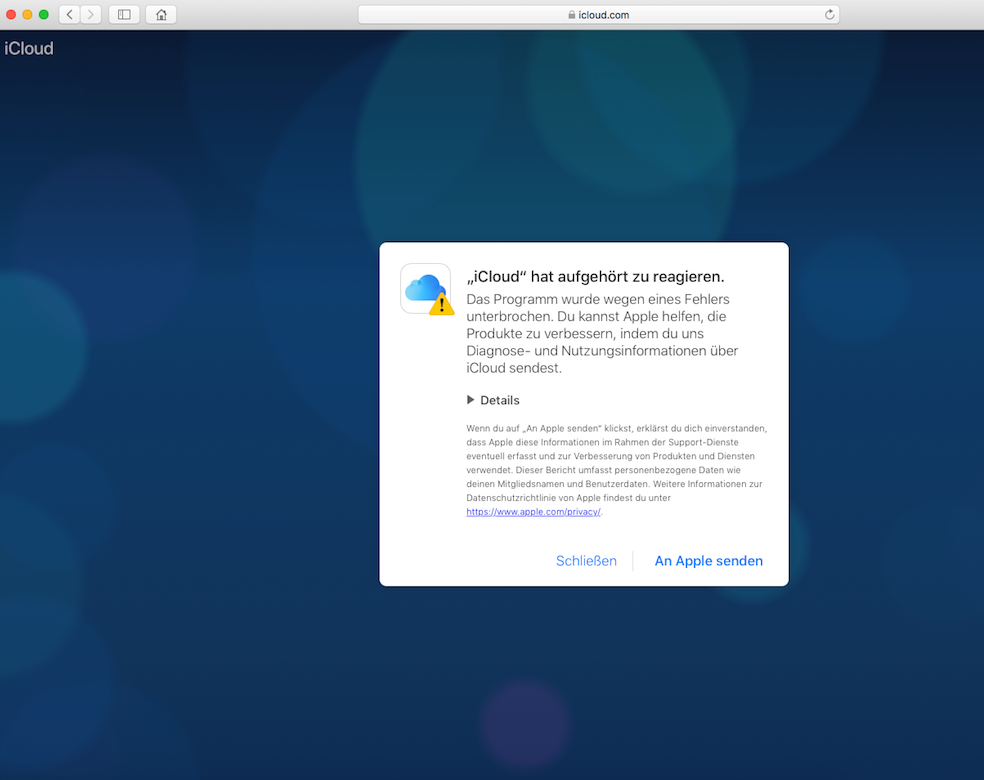Open the home page with the house icon
This screenshot has height=780, width=984.
coord(161,14)
